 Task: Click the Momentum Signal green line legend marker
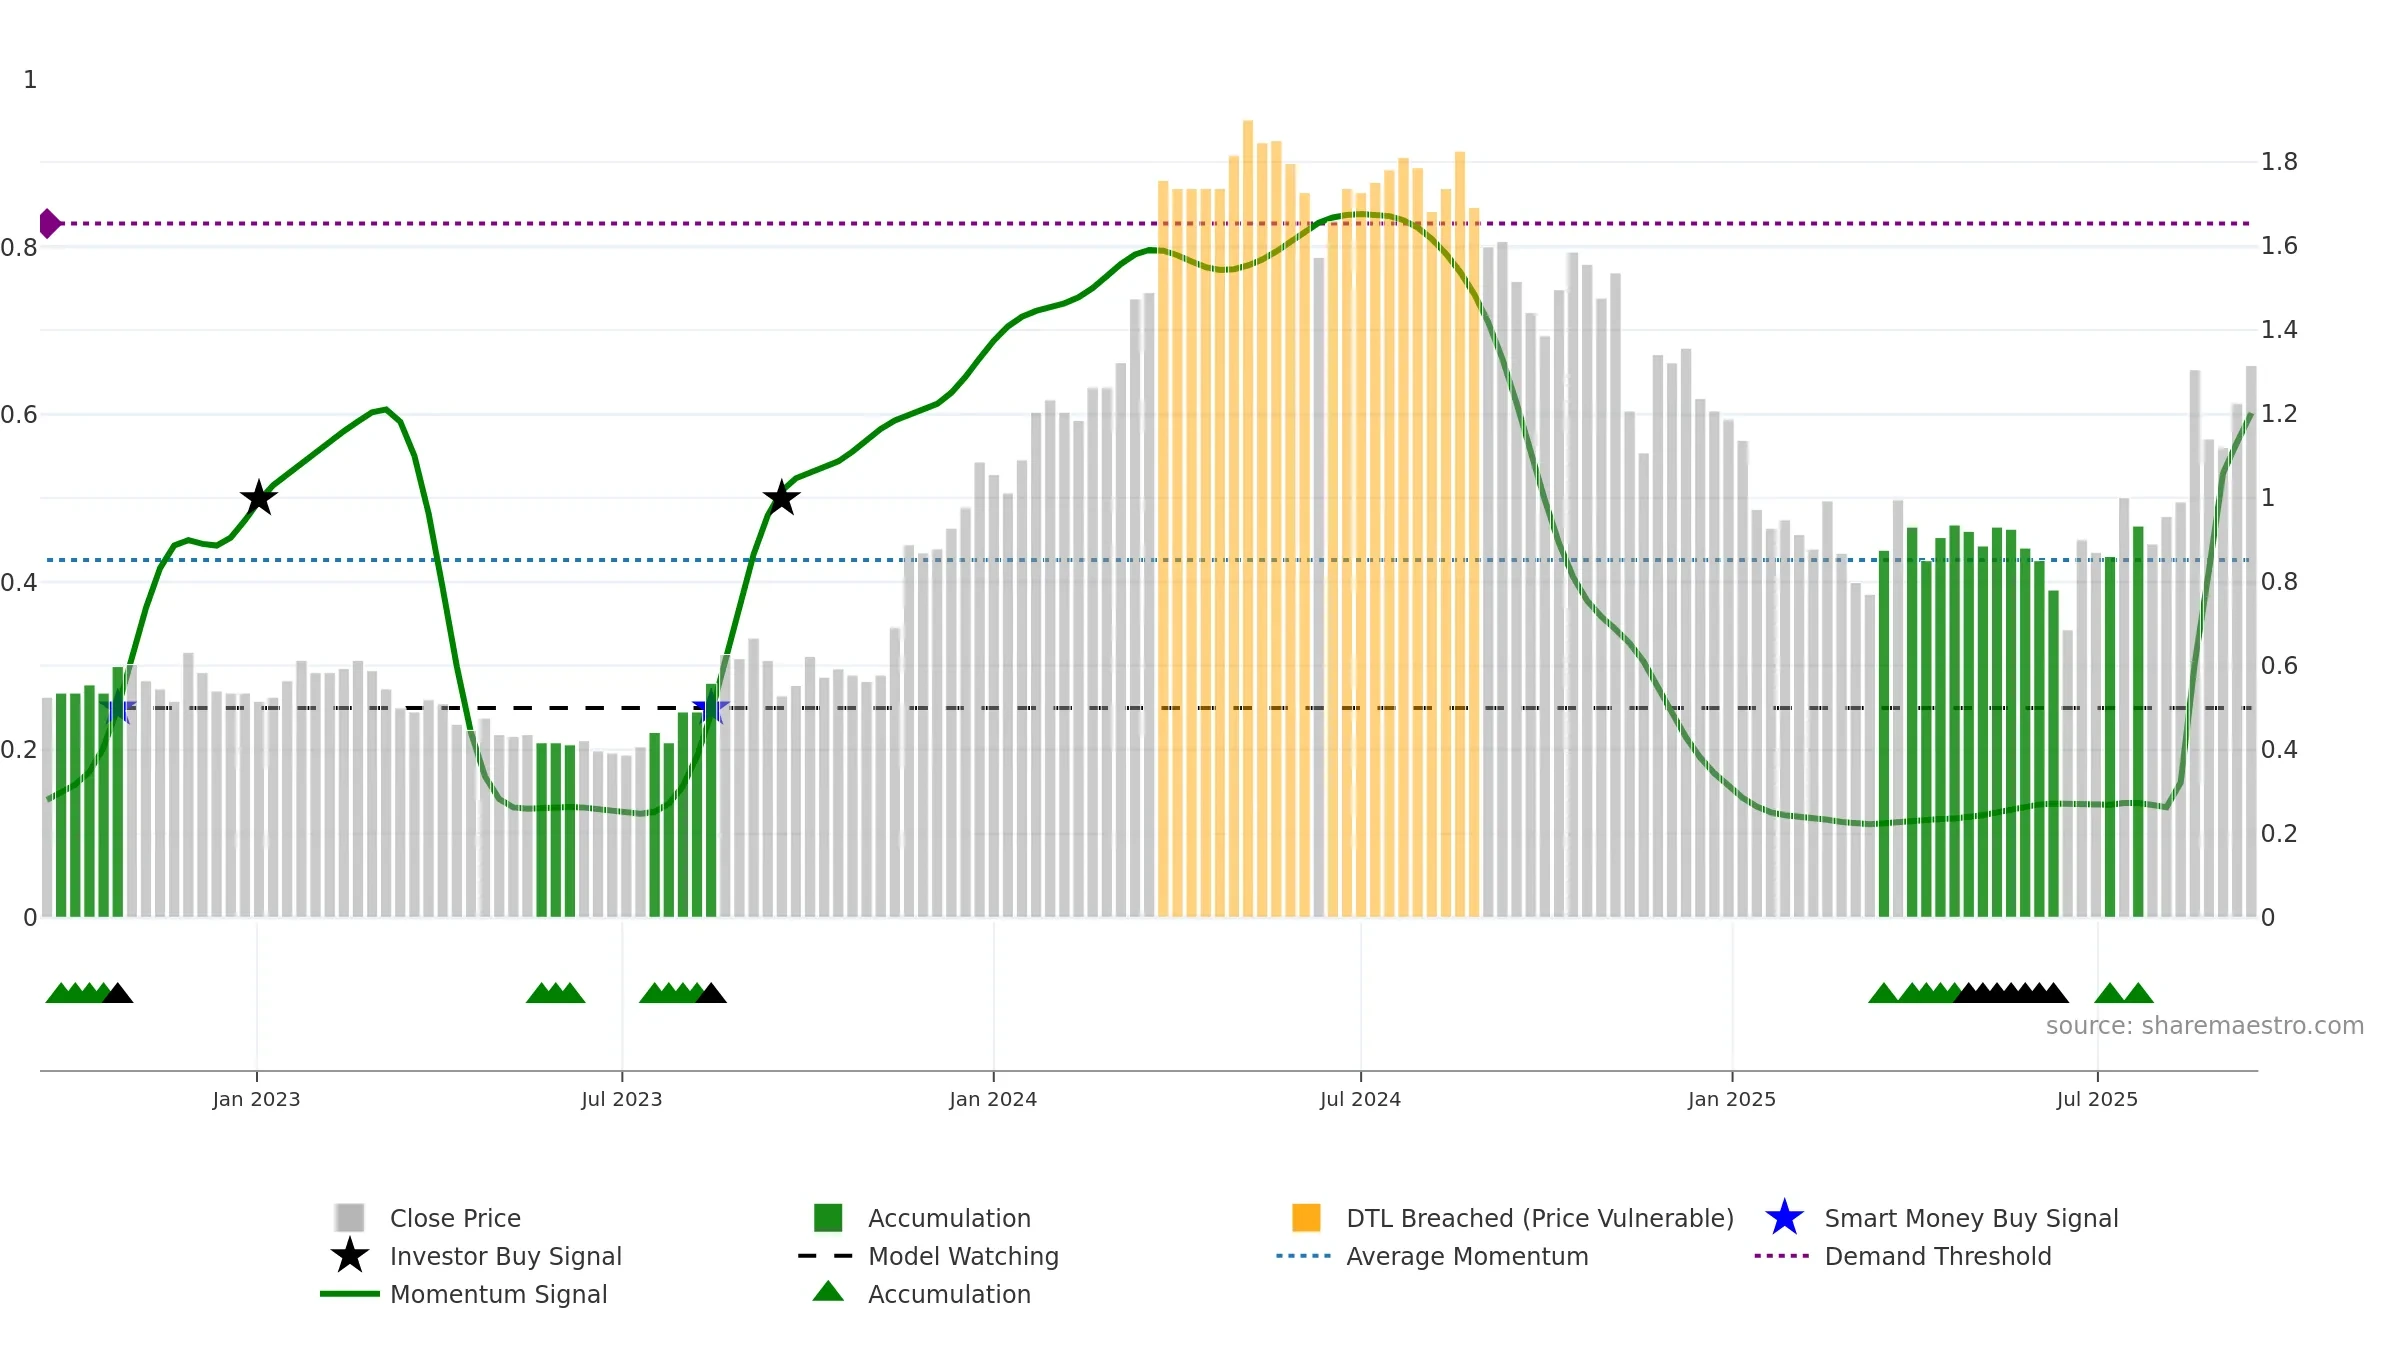click(350, 1293)
